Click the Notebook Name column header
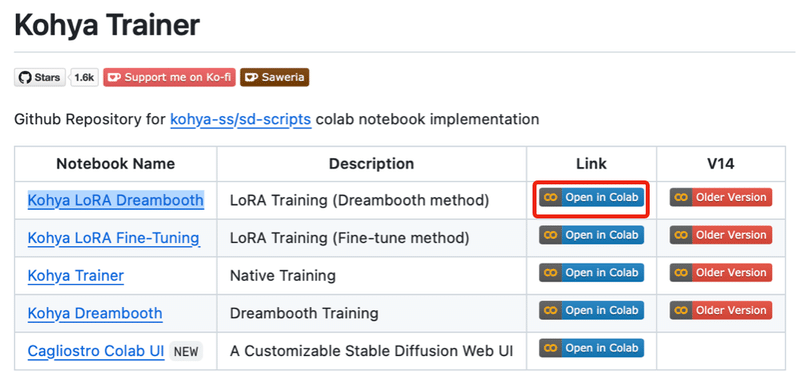Image resolution: width=800 pixels, height=383 pixels. 115,164
